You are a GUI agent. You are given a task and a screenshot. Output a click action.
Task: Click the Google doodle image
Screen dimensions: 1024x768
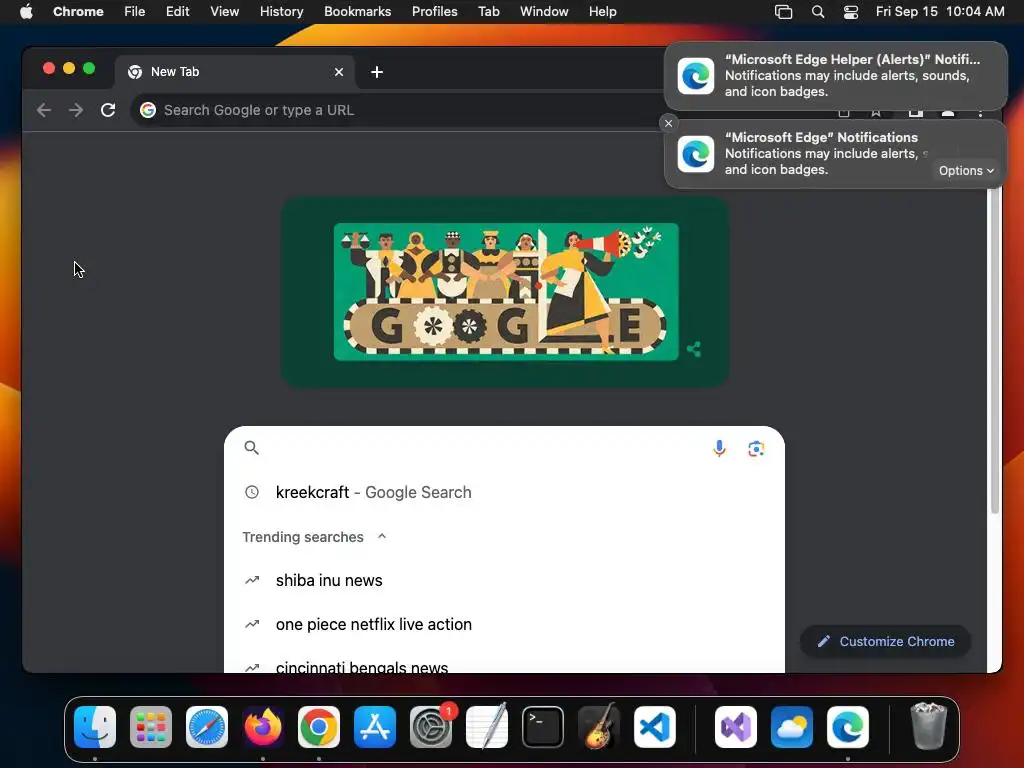tap(506, 292)
